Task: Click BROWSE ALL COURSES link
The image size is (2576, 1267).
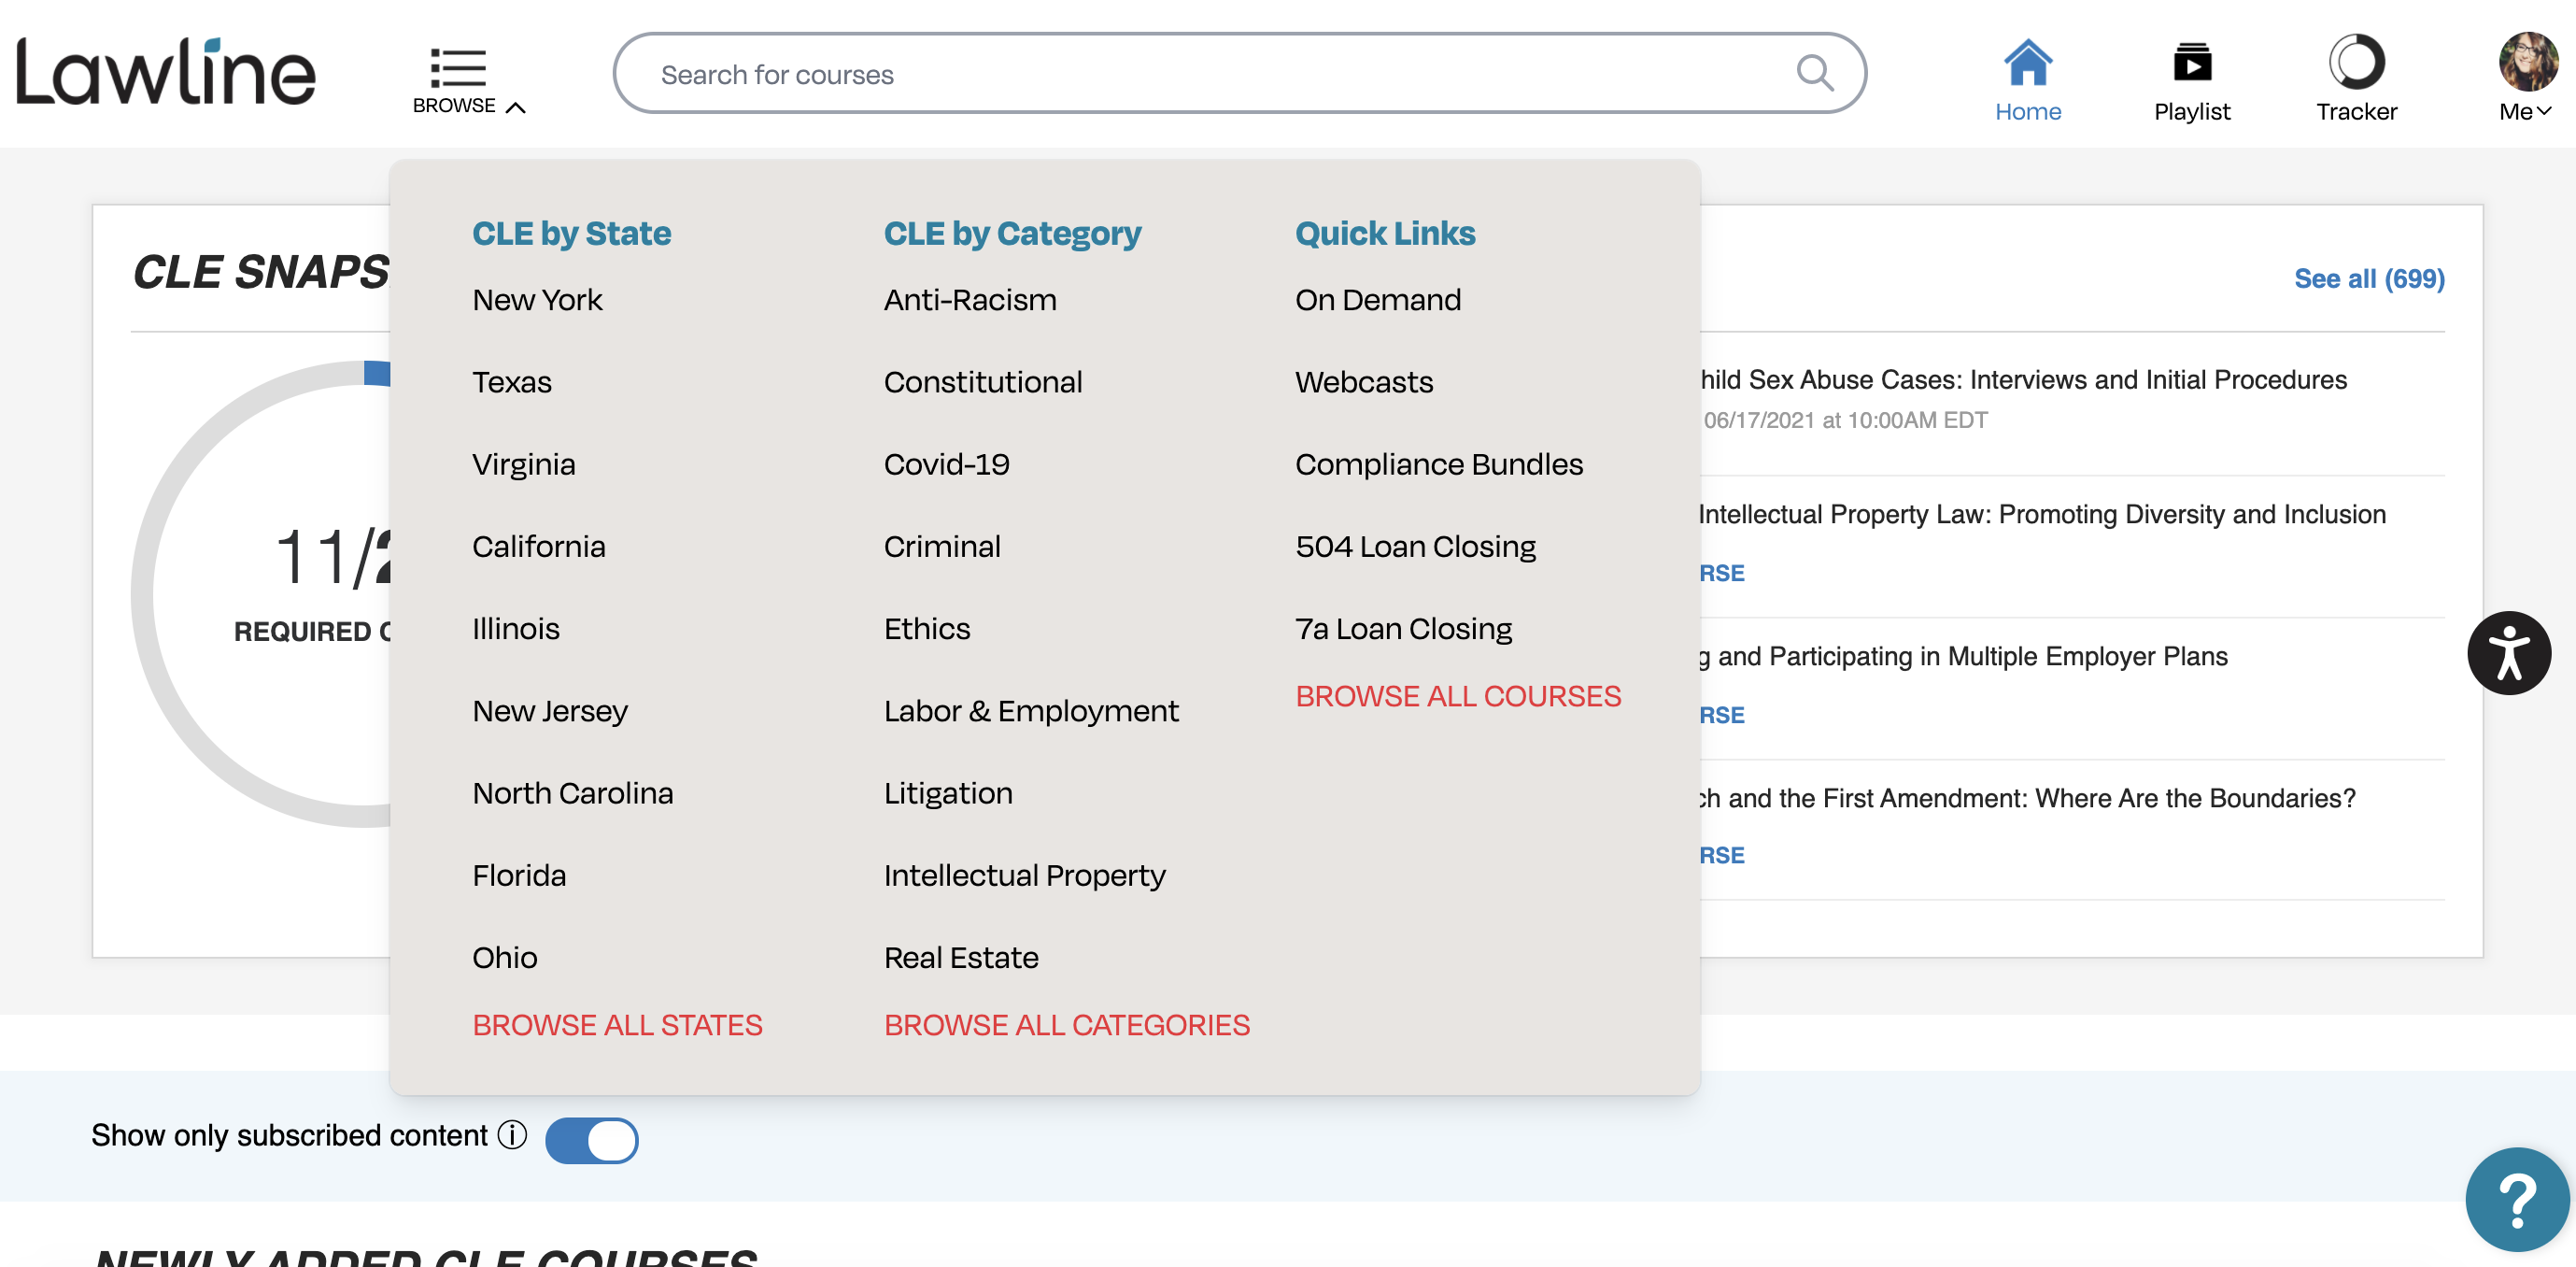Action: [1458, 696]
